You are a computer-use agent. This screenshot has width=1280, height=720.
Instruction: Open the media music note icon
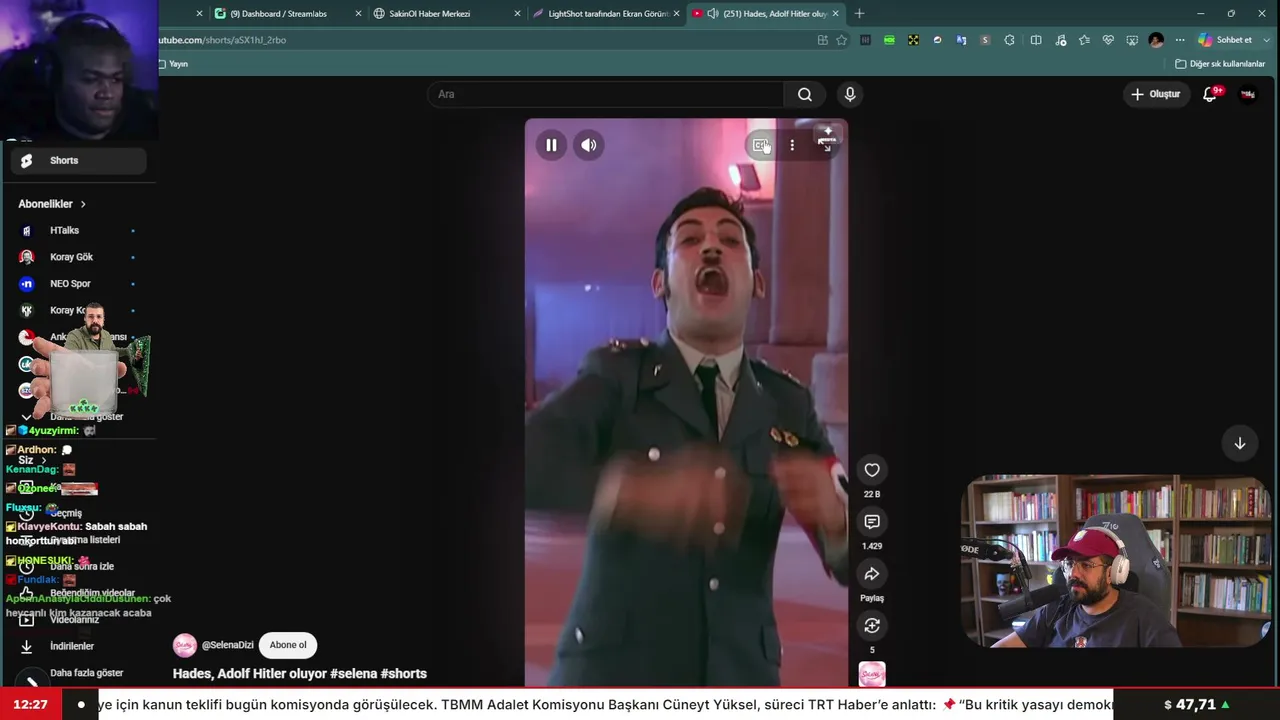pyautogui.click(x=1060, y=40)
